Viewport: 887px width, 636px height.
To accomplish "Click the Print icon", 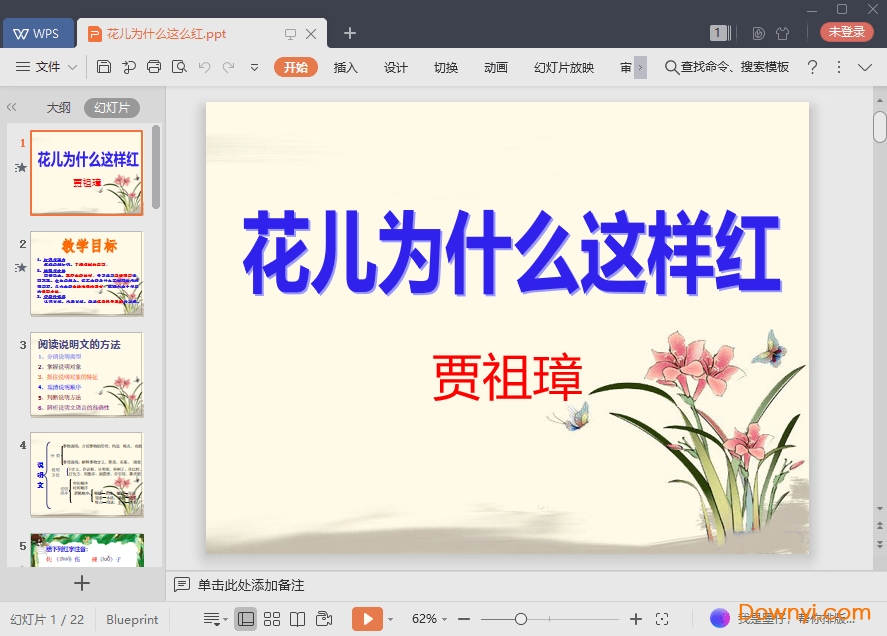I will (154, 67).
